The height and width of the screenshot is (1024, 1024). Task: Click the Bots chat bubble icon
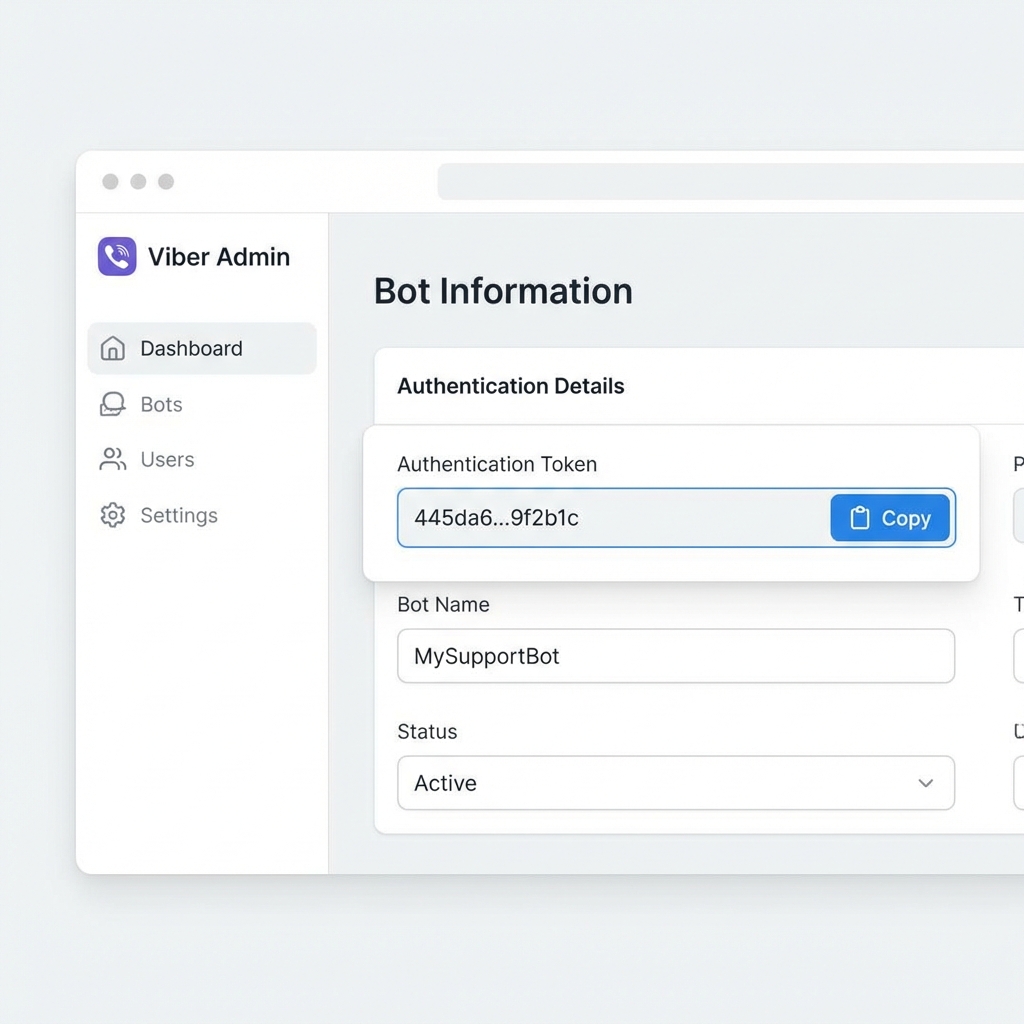[x=111, y=404]
